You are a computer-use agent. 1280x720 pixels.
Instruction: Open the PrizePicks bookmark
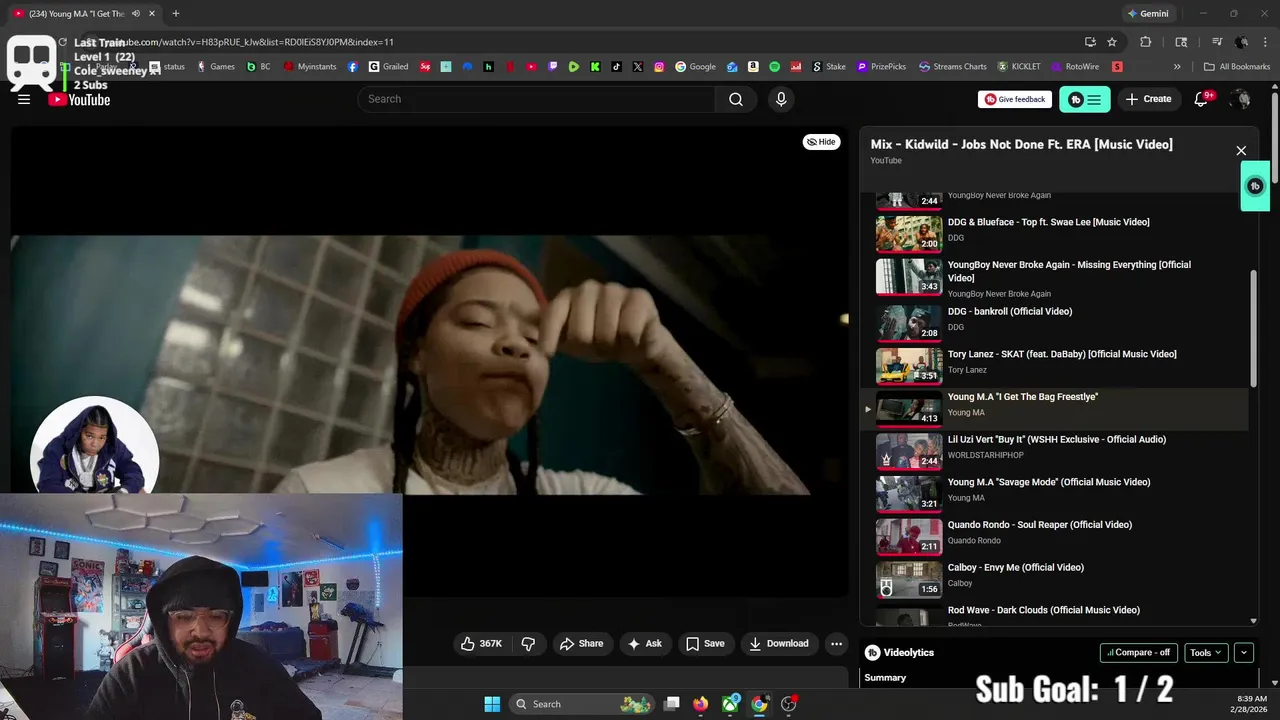pos(882,67)
